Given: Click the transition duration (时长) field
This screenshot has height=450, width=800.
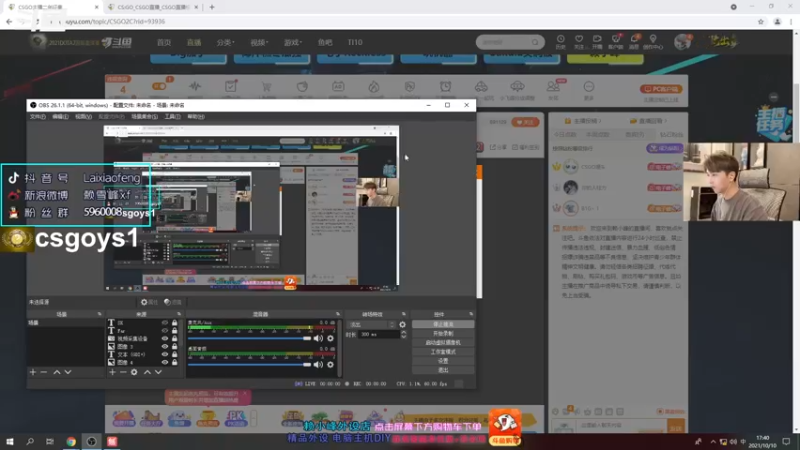Looking at the screenshot, I should tap(379, 335).
